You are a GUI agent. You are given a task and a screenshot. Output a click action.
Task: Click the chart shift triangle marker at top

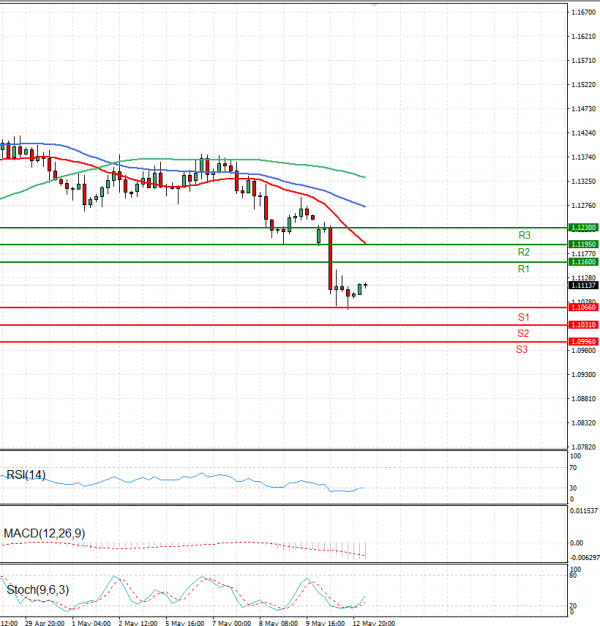tap(373, 6)
